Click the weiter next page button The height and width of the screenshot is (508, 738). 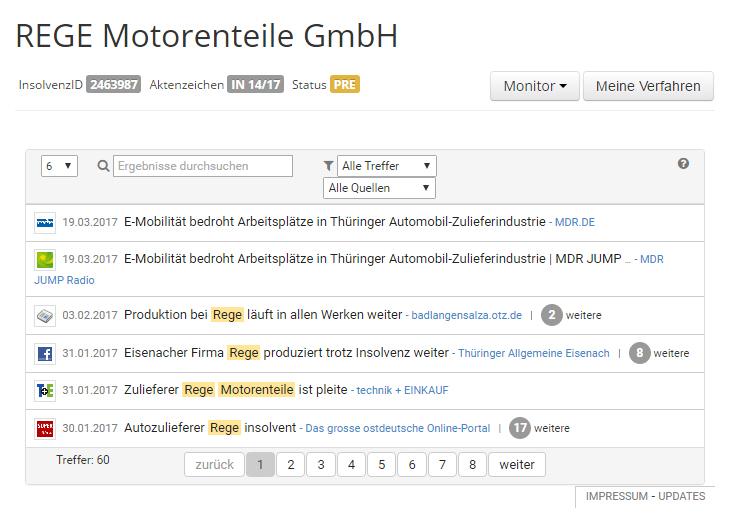pos(517,465)
